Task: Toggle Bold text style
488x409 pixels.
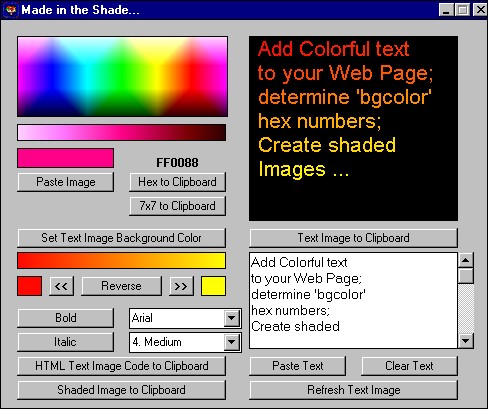Action: 65,318
